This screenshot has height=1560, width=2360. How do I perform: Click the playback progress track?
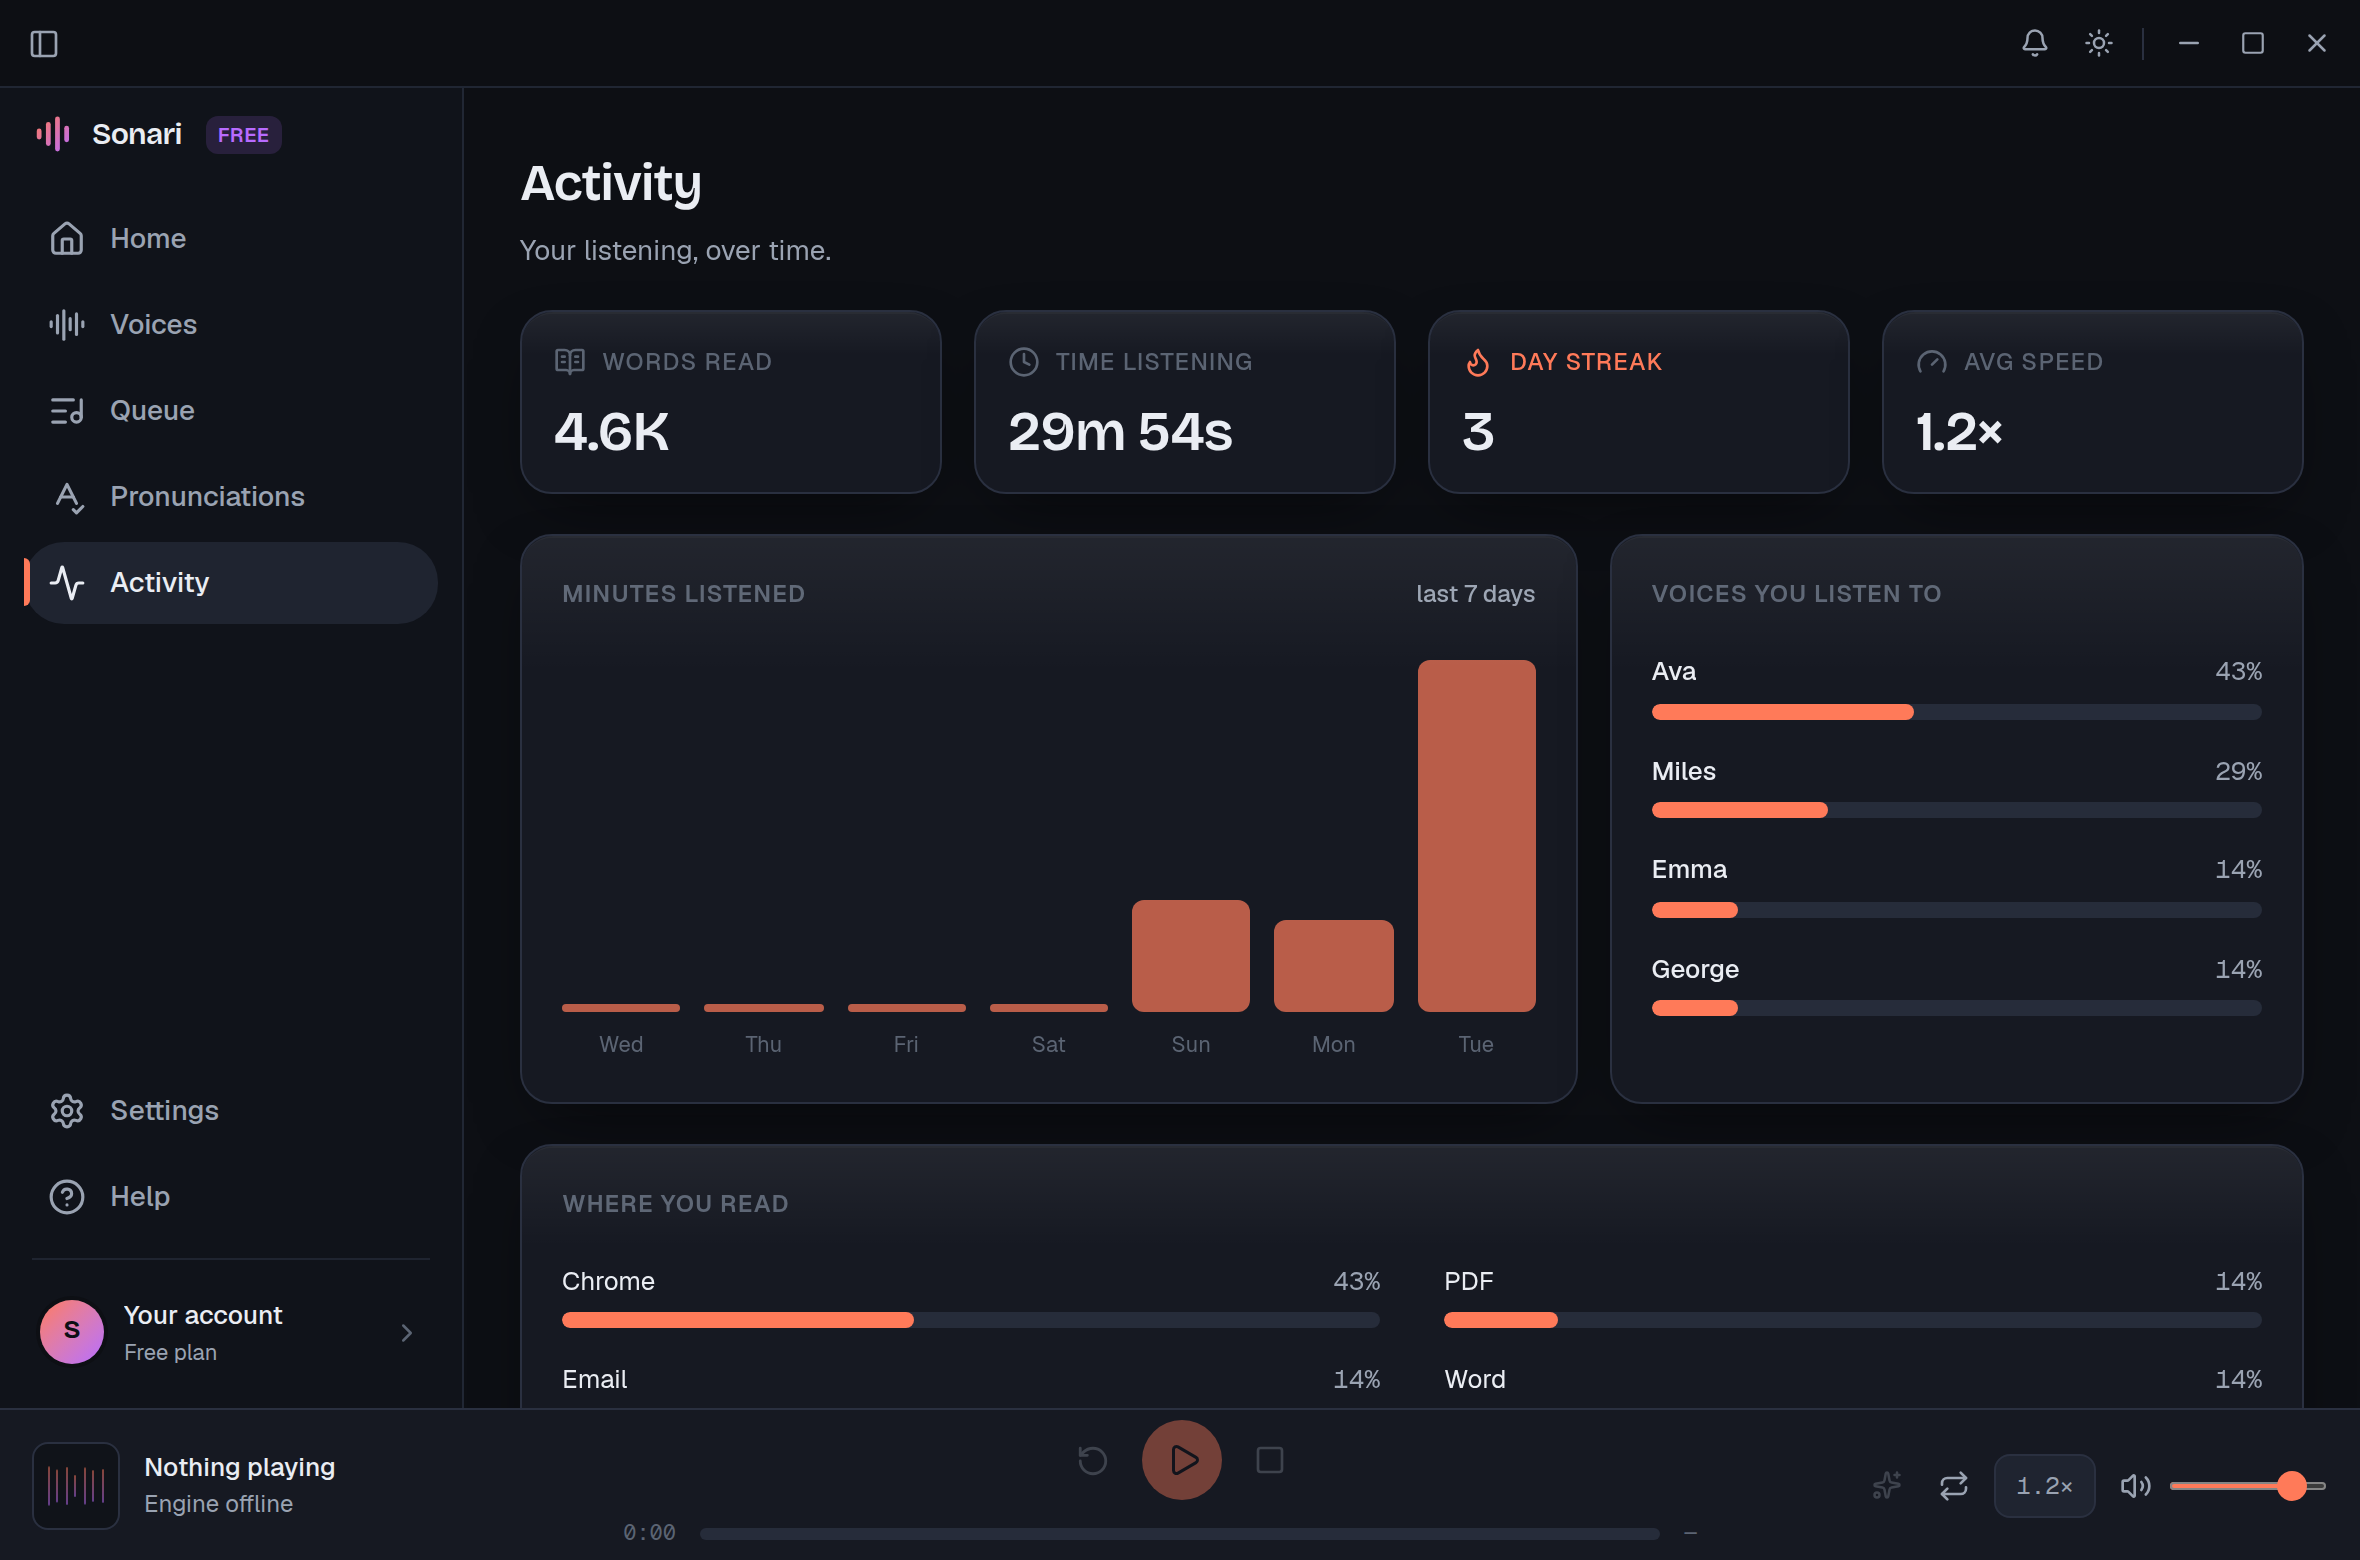click(1179, 1533)
